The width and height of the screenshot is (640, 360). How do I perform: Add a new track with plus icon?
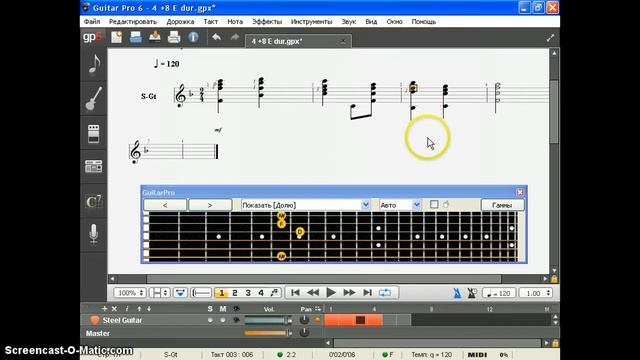[104, 309]
